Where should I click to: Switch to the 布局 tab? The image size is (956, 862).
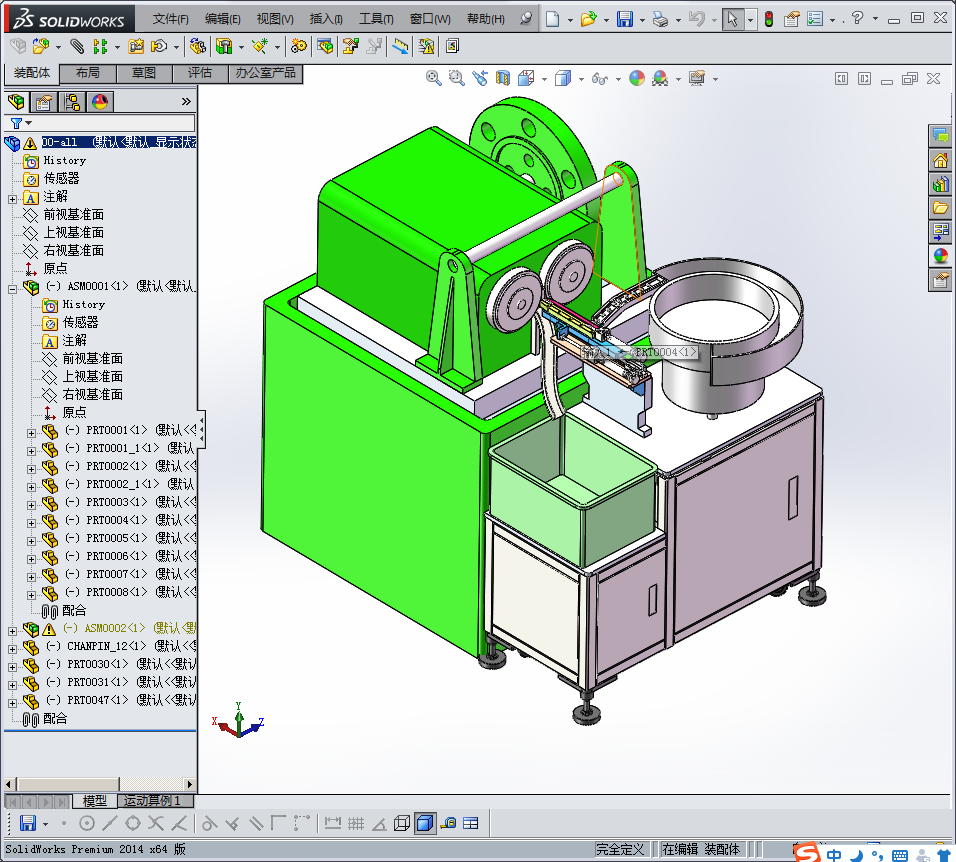pos(88,73)
